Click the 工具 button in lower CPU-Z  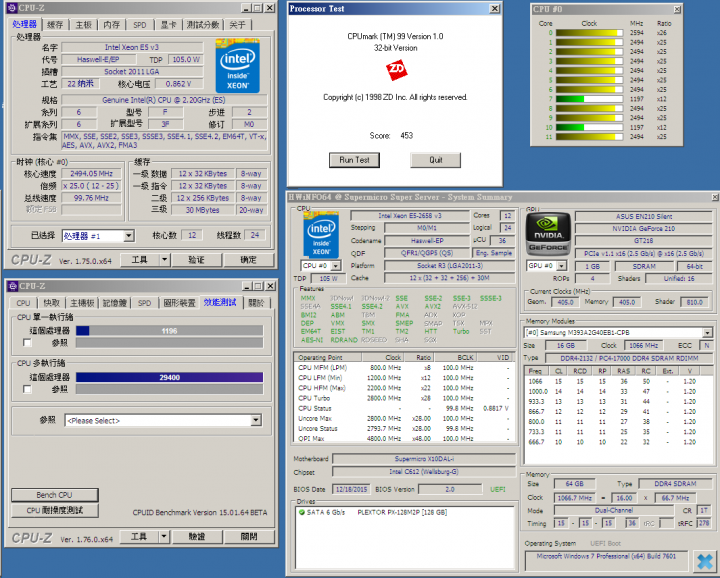tap(139, 537)
